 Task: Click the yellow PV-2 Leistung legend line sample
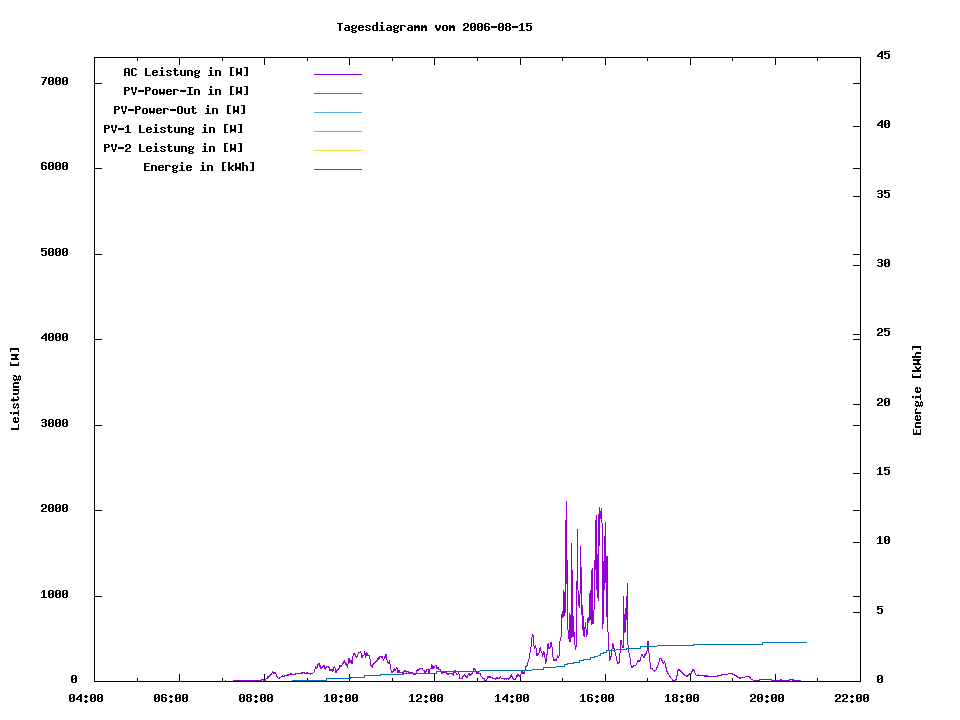337,150
